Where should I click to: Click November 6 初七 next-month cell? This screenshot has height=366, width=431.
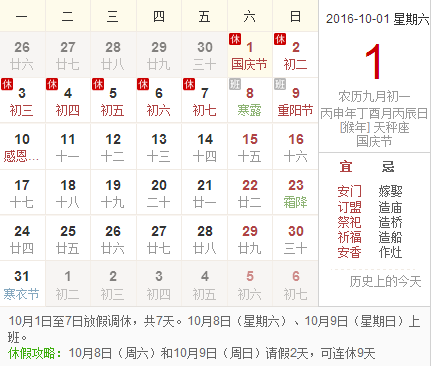(x=295, y=284)
